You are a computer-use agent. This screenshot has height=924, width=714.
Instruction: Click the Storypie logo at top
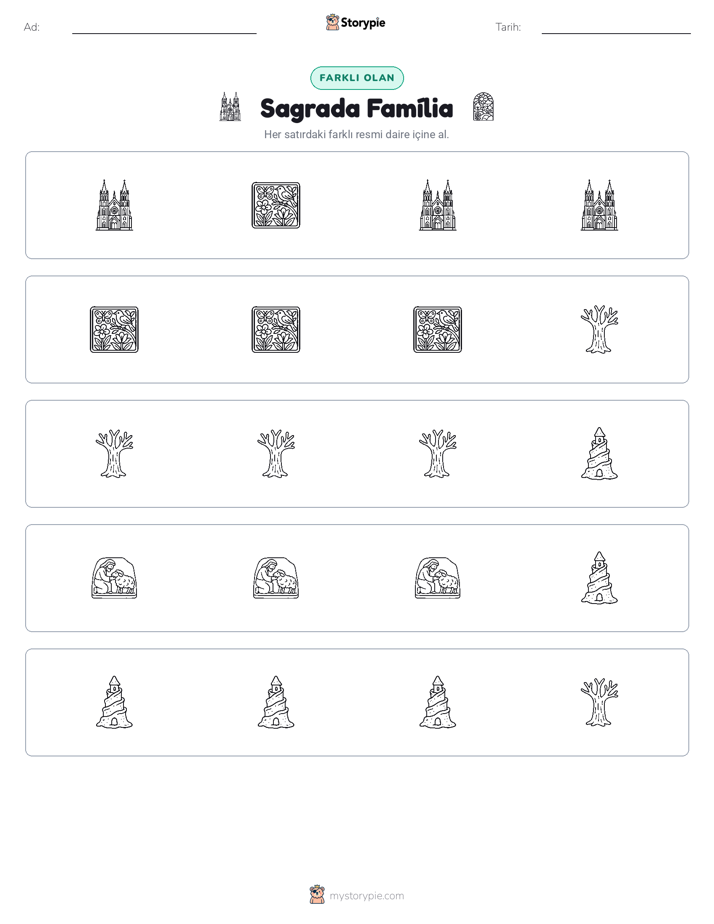(355, 22)
